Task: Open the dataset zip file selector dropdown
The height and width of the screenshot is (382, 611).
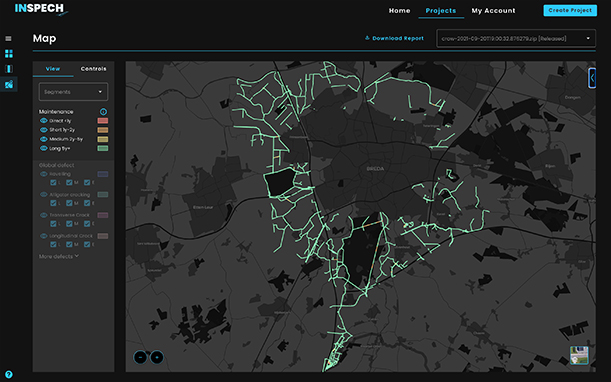Action: [x=516, y=39]
